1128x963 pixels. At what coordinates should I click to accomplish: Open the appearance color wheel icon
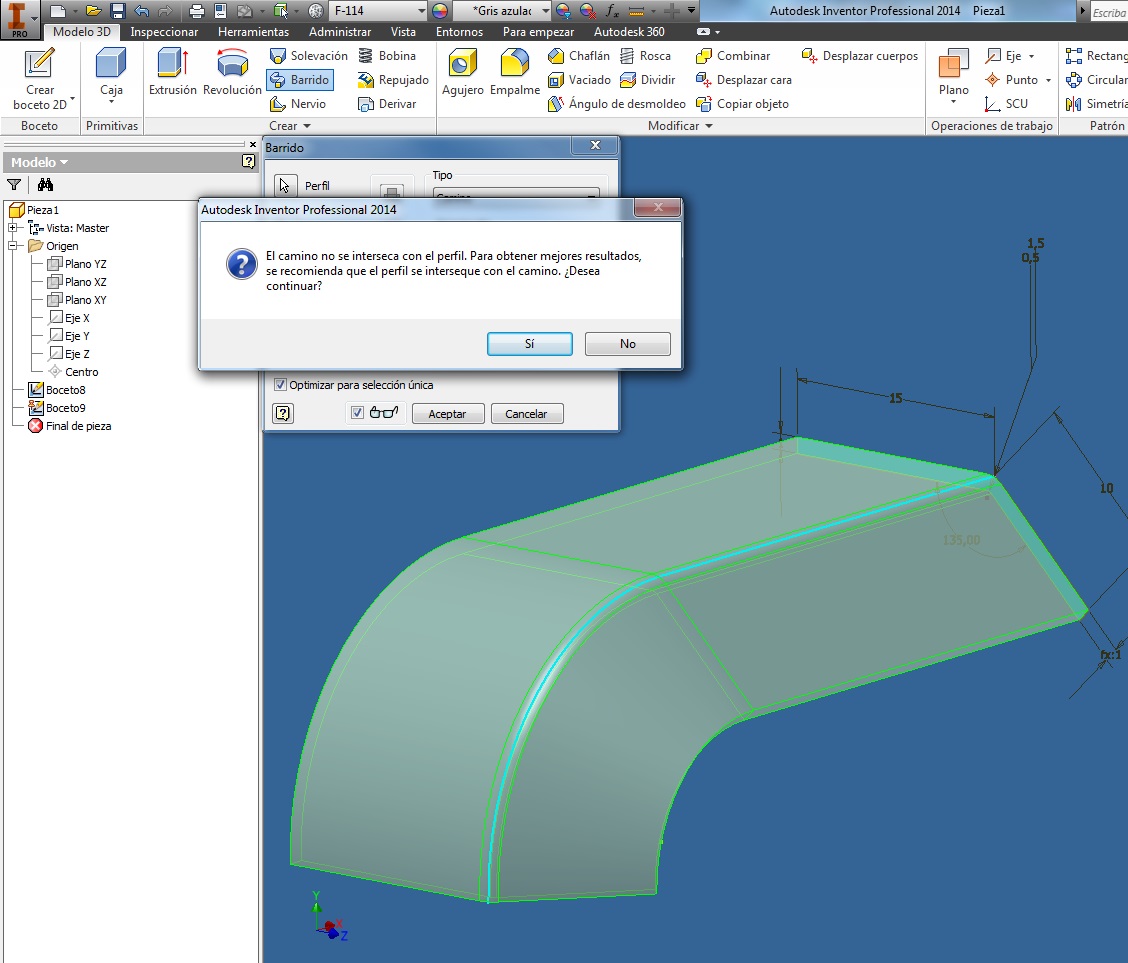pos(440,11)
